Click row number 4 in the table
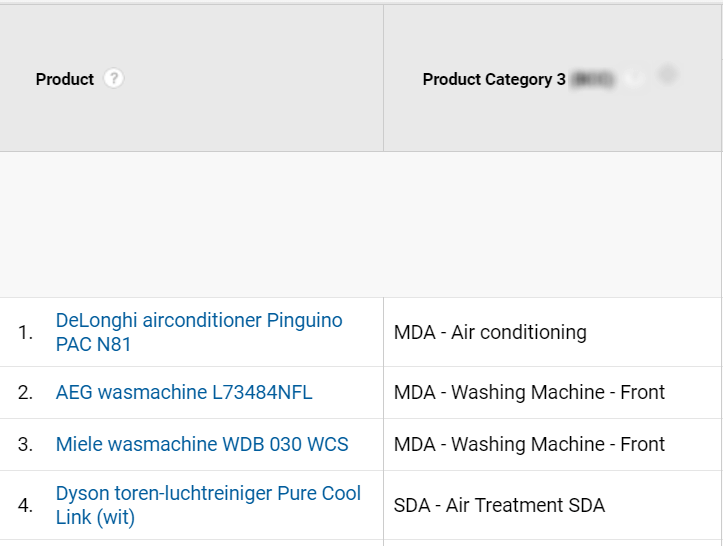723x546 pixels. pos(25,505)
